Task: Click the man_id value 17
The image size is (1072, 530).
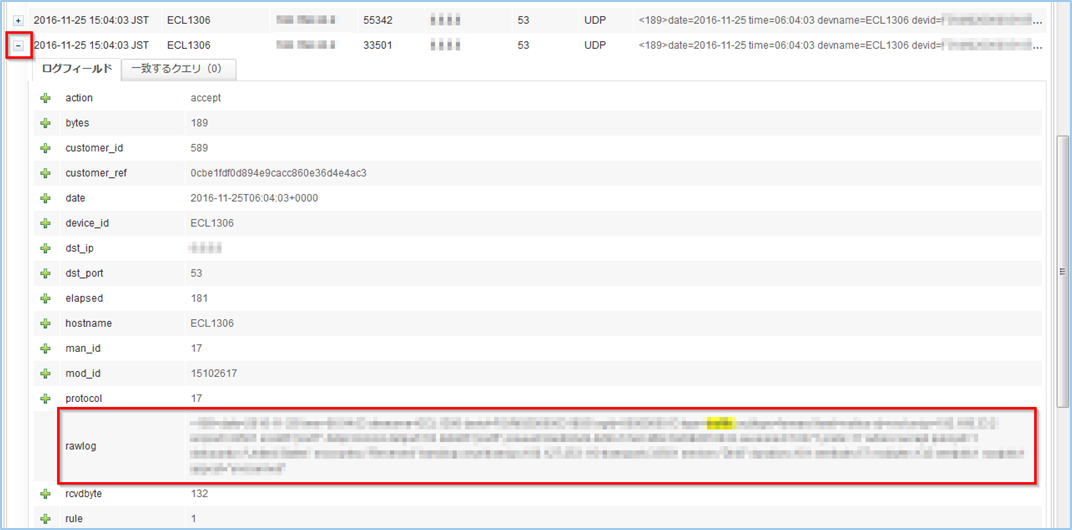Action: click(196, 348)
